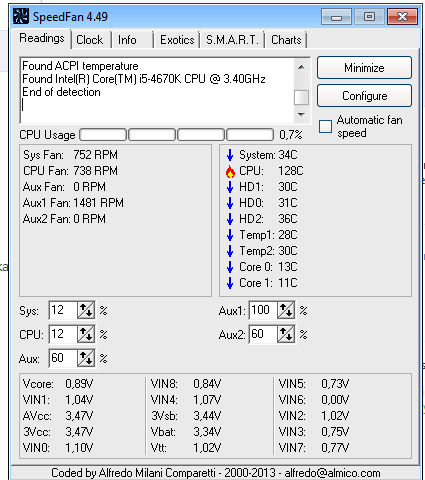Maximize the SpeedFan window

(x=369, y=17)
